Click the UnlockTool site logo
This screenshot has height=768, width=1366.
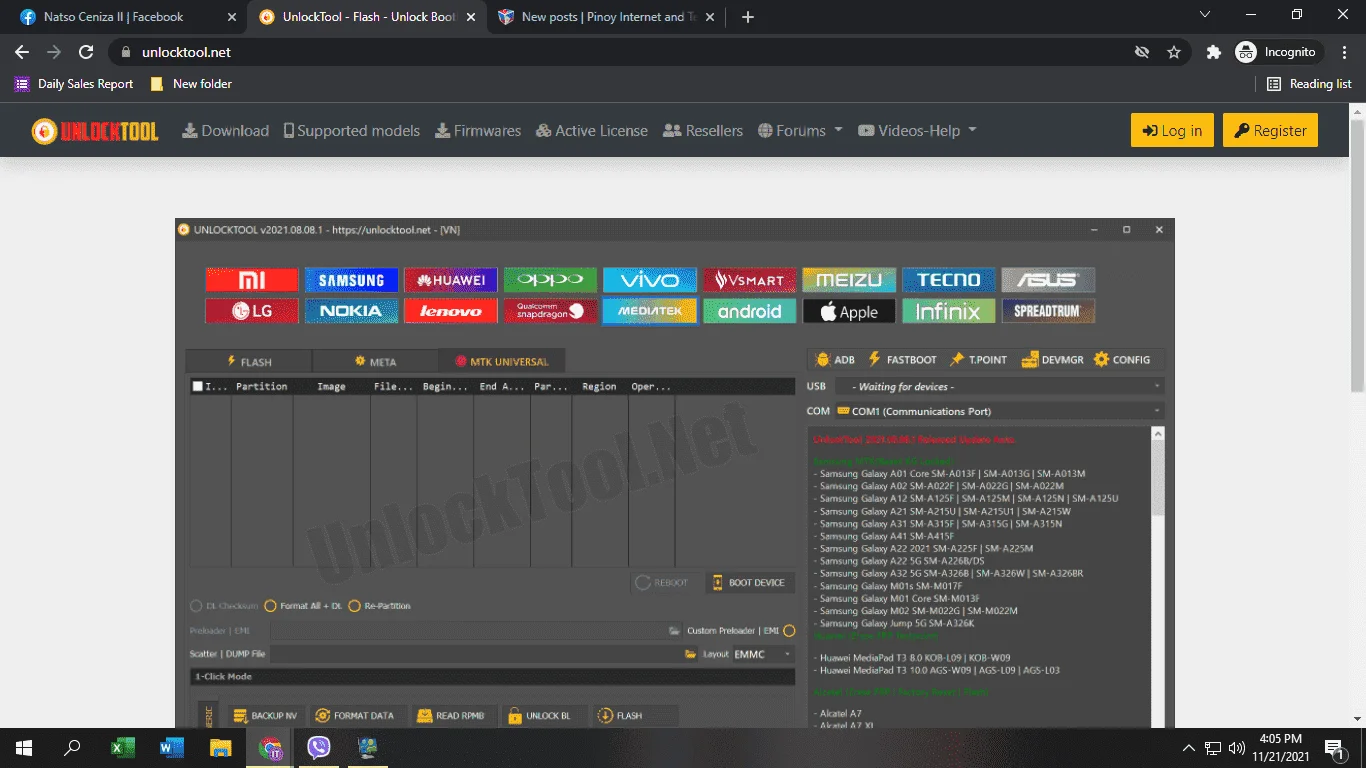tap(95, 131)
